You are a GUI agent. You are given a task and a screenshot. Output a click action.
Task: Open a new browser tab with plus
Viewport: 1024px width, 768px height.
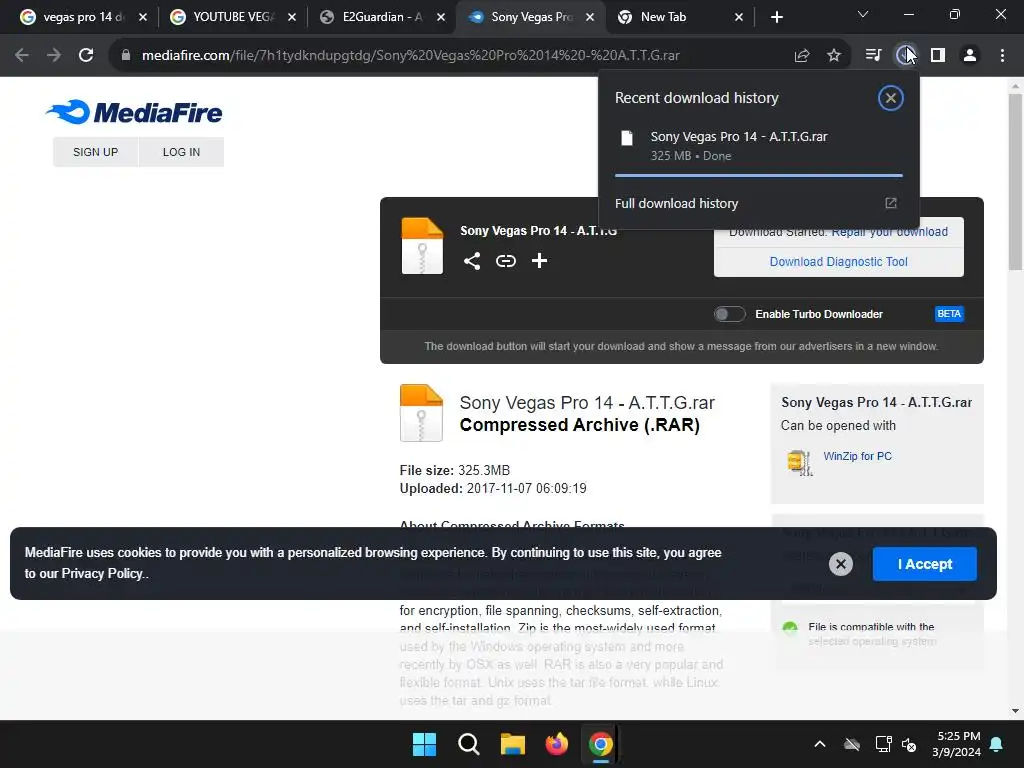(776, 18)
